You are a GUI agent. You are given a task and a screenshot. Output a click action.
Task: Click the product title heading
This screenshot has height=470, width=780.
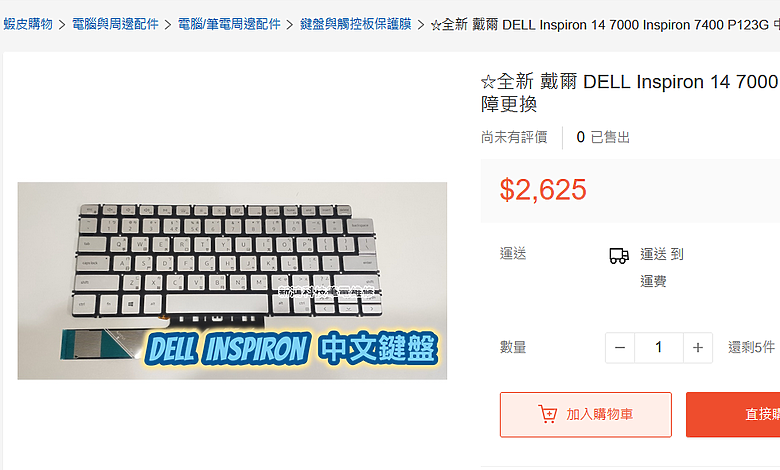tap(630, 93)
